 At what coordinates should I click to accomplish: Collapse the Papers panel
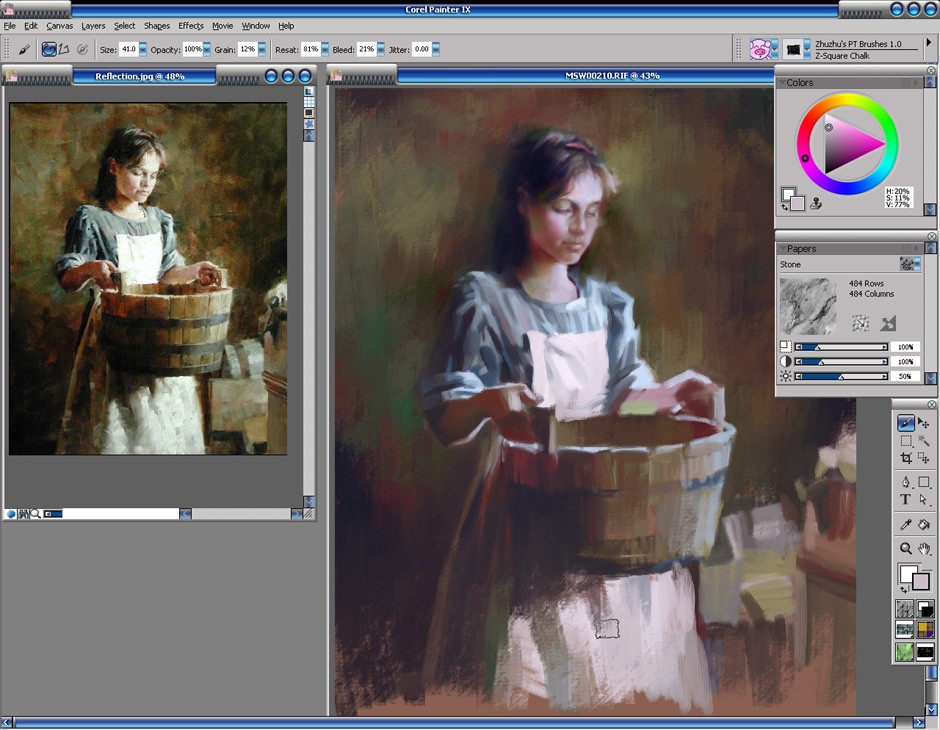click(782, 248)
